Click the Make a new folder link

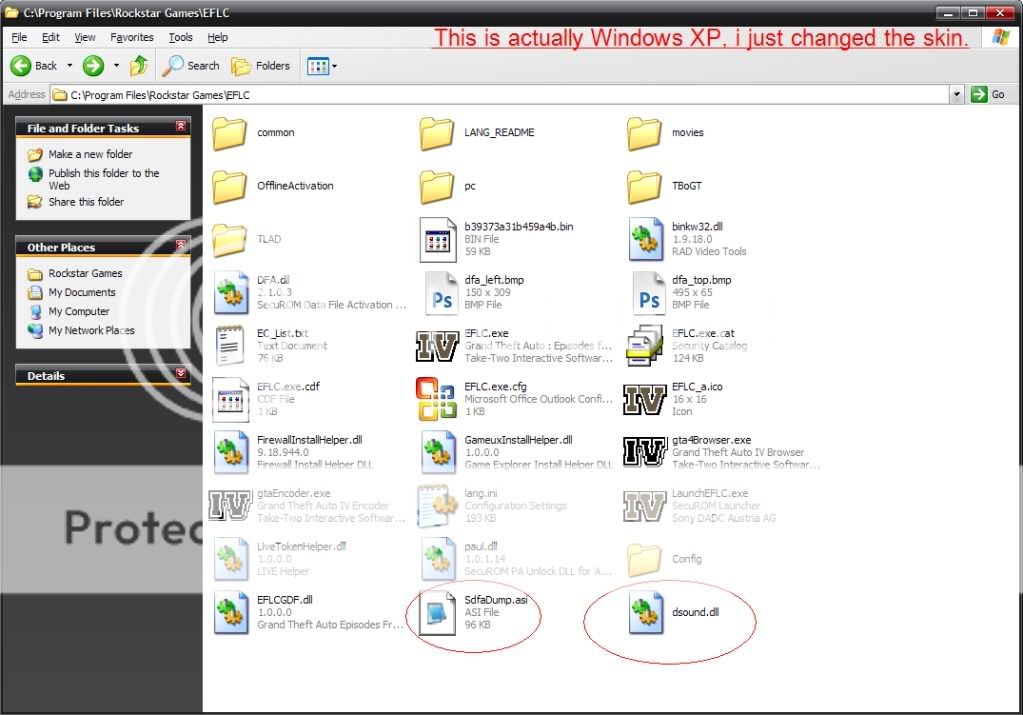90,154
